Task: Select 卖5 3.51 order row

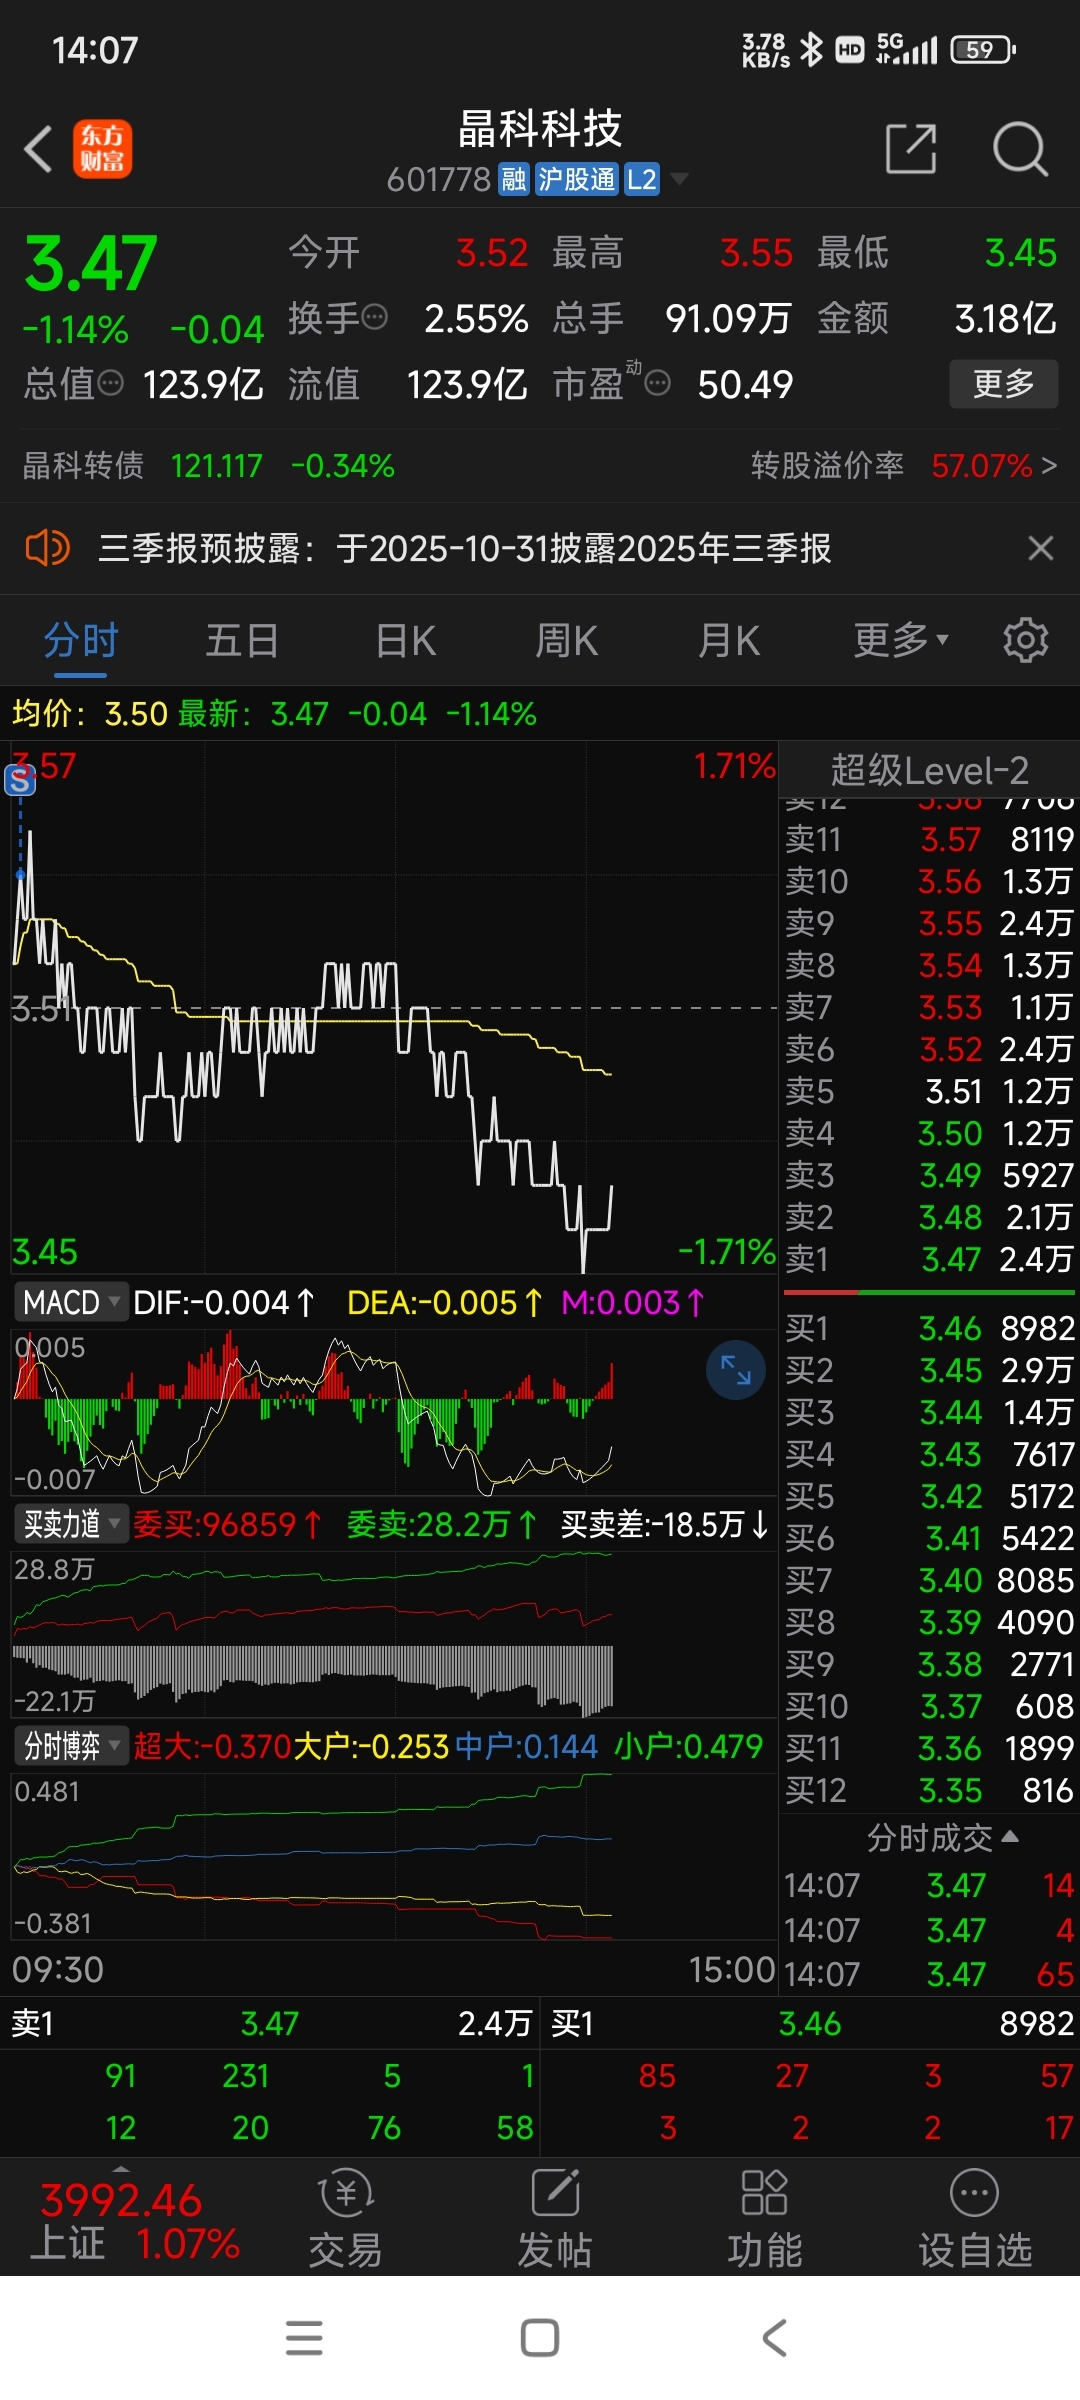Action: point(929,1091)
